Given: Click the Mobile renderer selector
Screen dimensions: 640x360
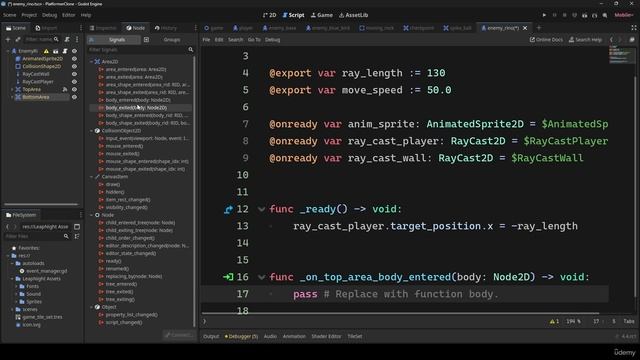Looking at the screenshot, I should 624,15.
